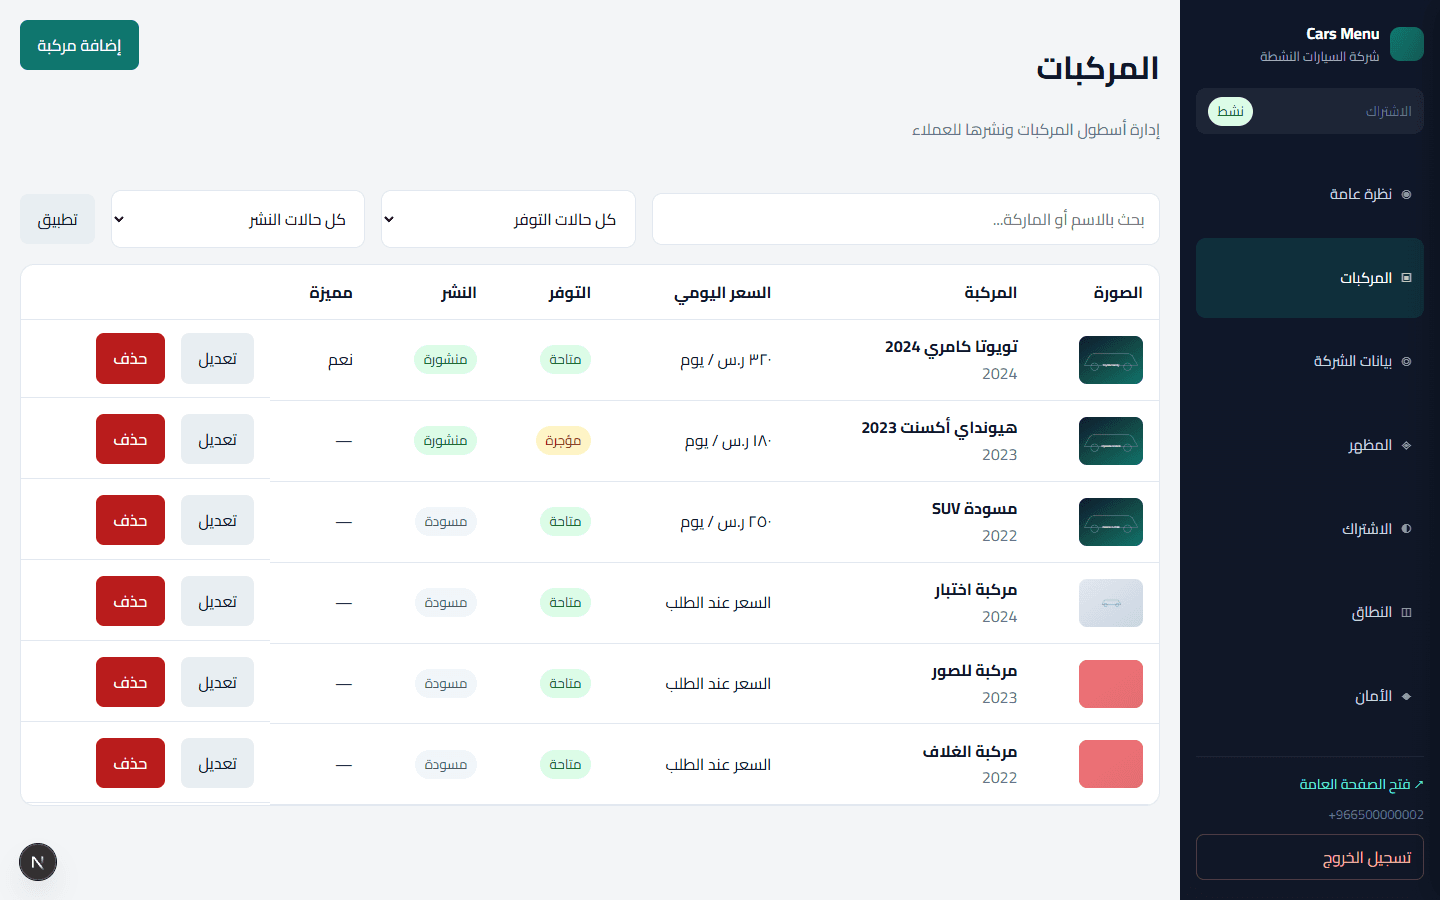Open الاشتراك sidebar menu item

click(1310, 529)
